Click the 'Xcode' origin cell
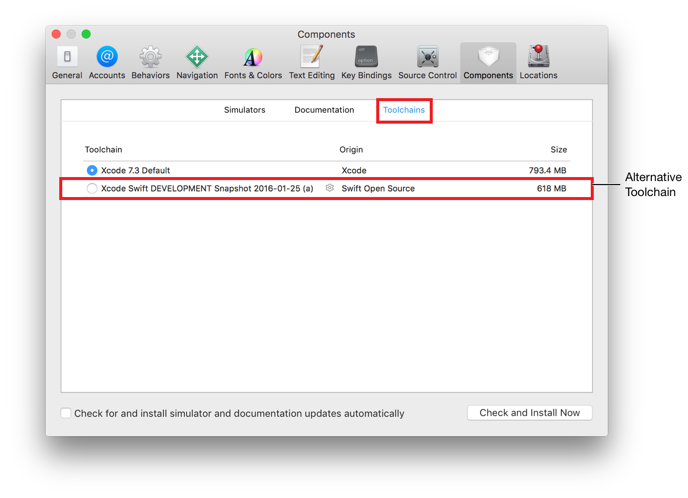 point(354,170)
